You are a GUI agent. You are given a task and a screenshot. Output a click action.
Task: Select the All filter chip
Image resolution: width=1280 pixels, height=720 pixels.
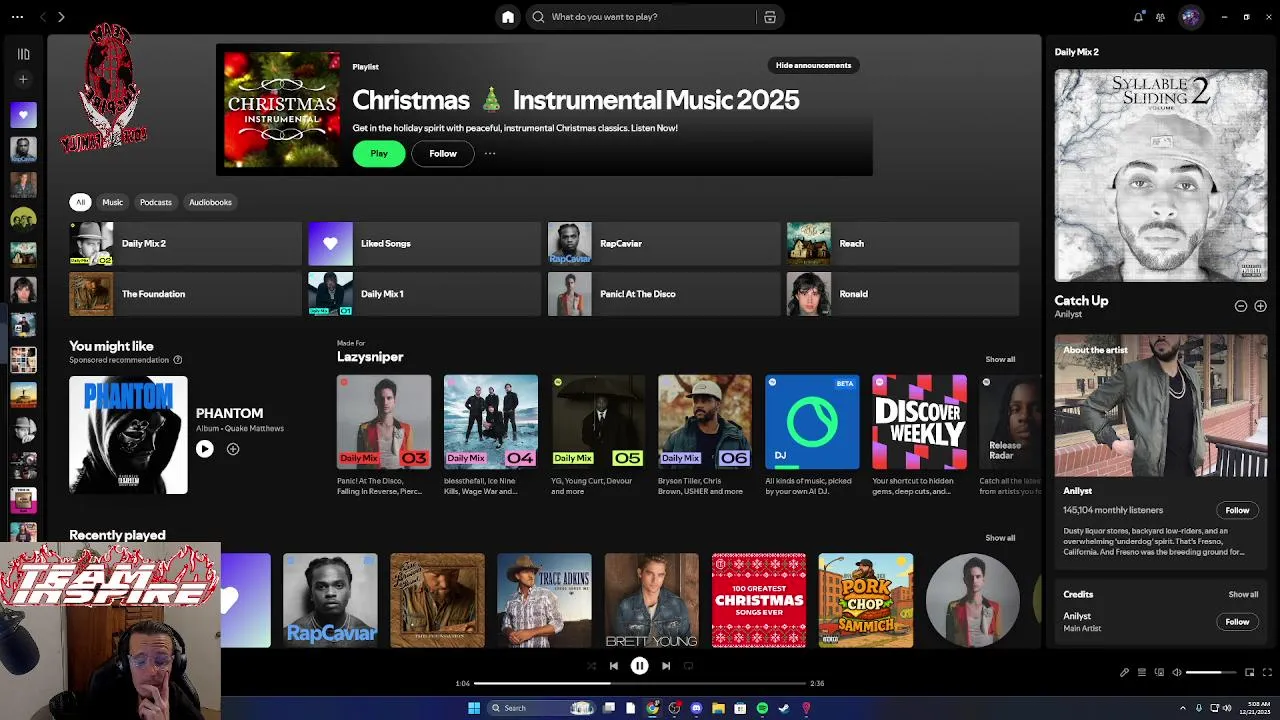tap(81, 202)
